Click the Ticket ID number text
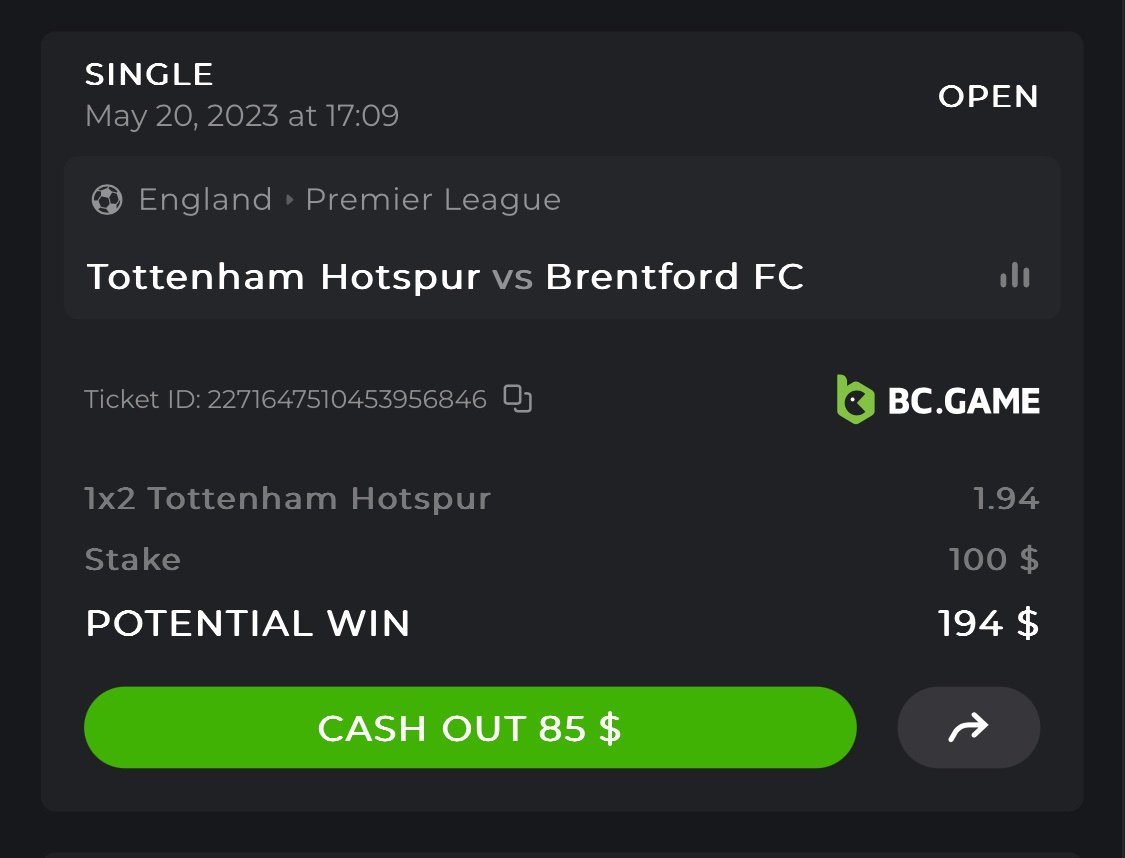 click(x=346, y=400)
